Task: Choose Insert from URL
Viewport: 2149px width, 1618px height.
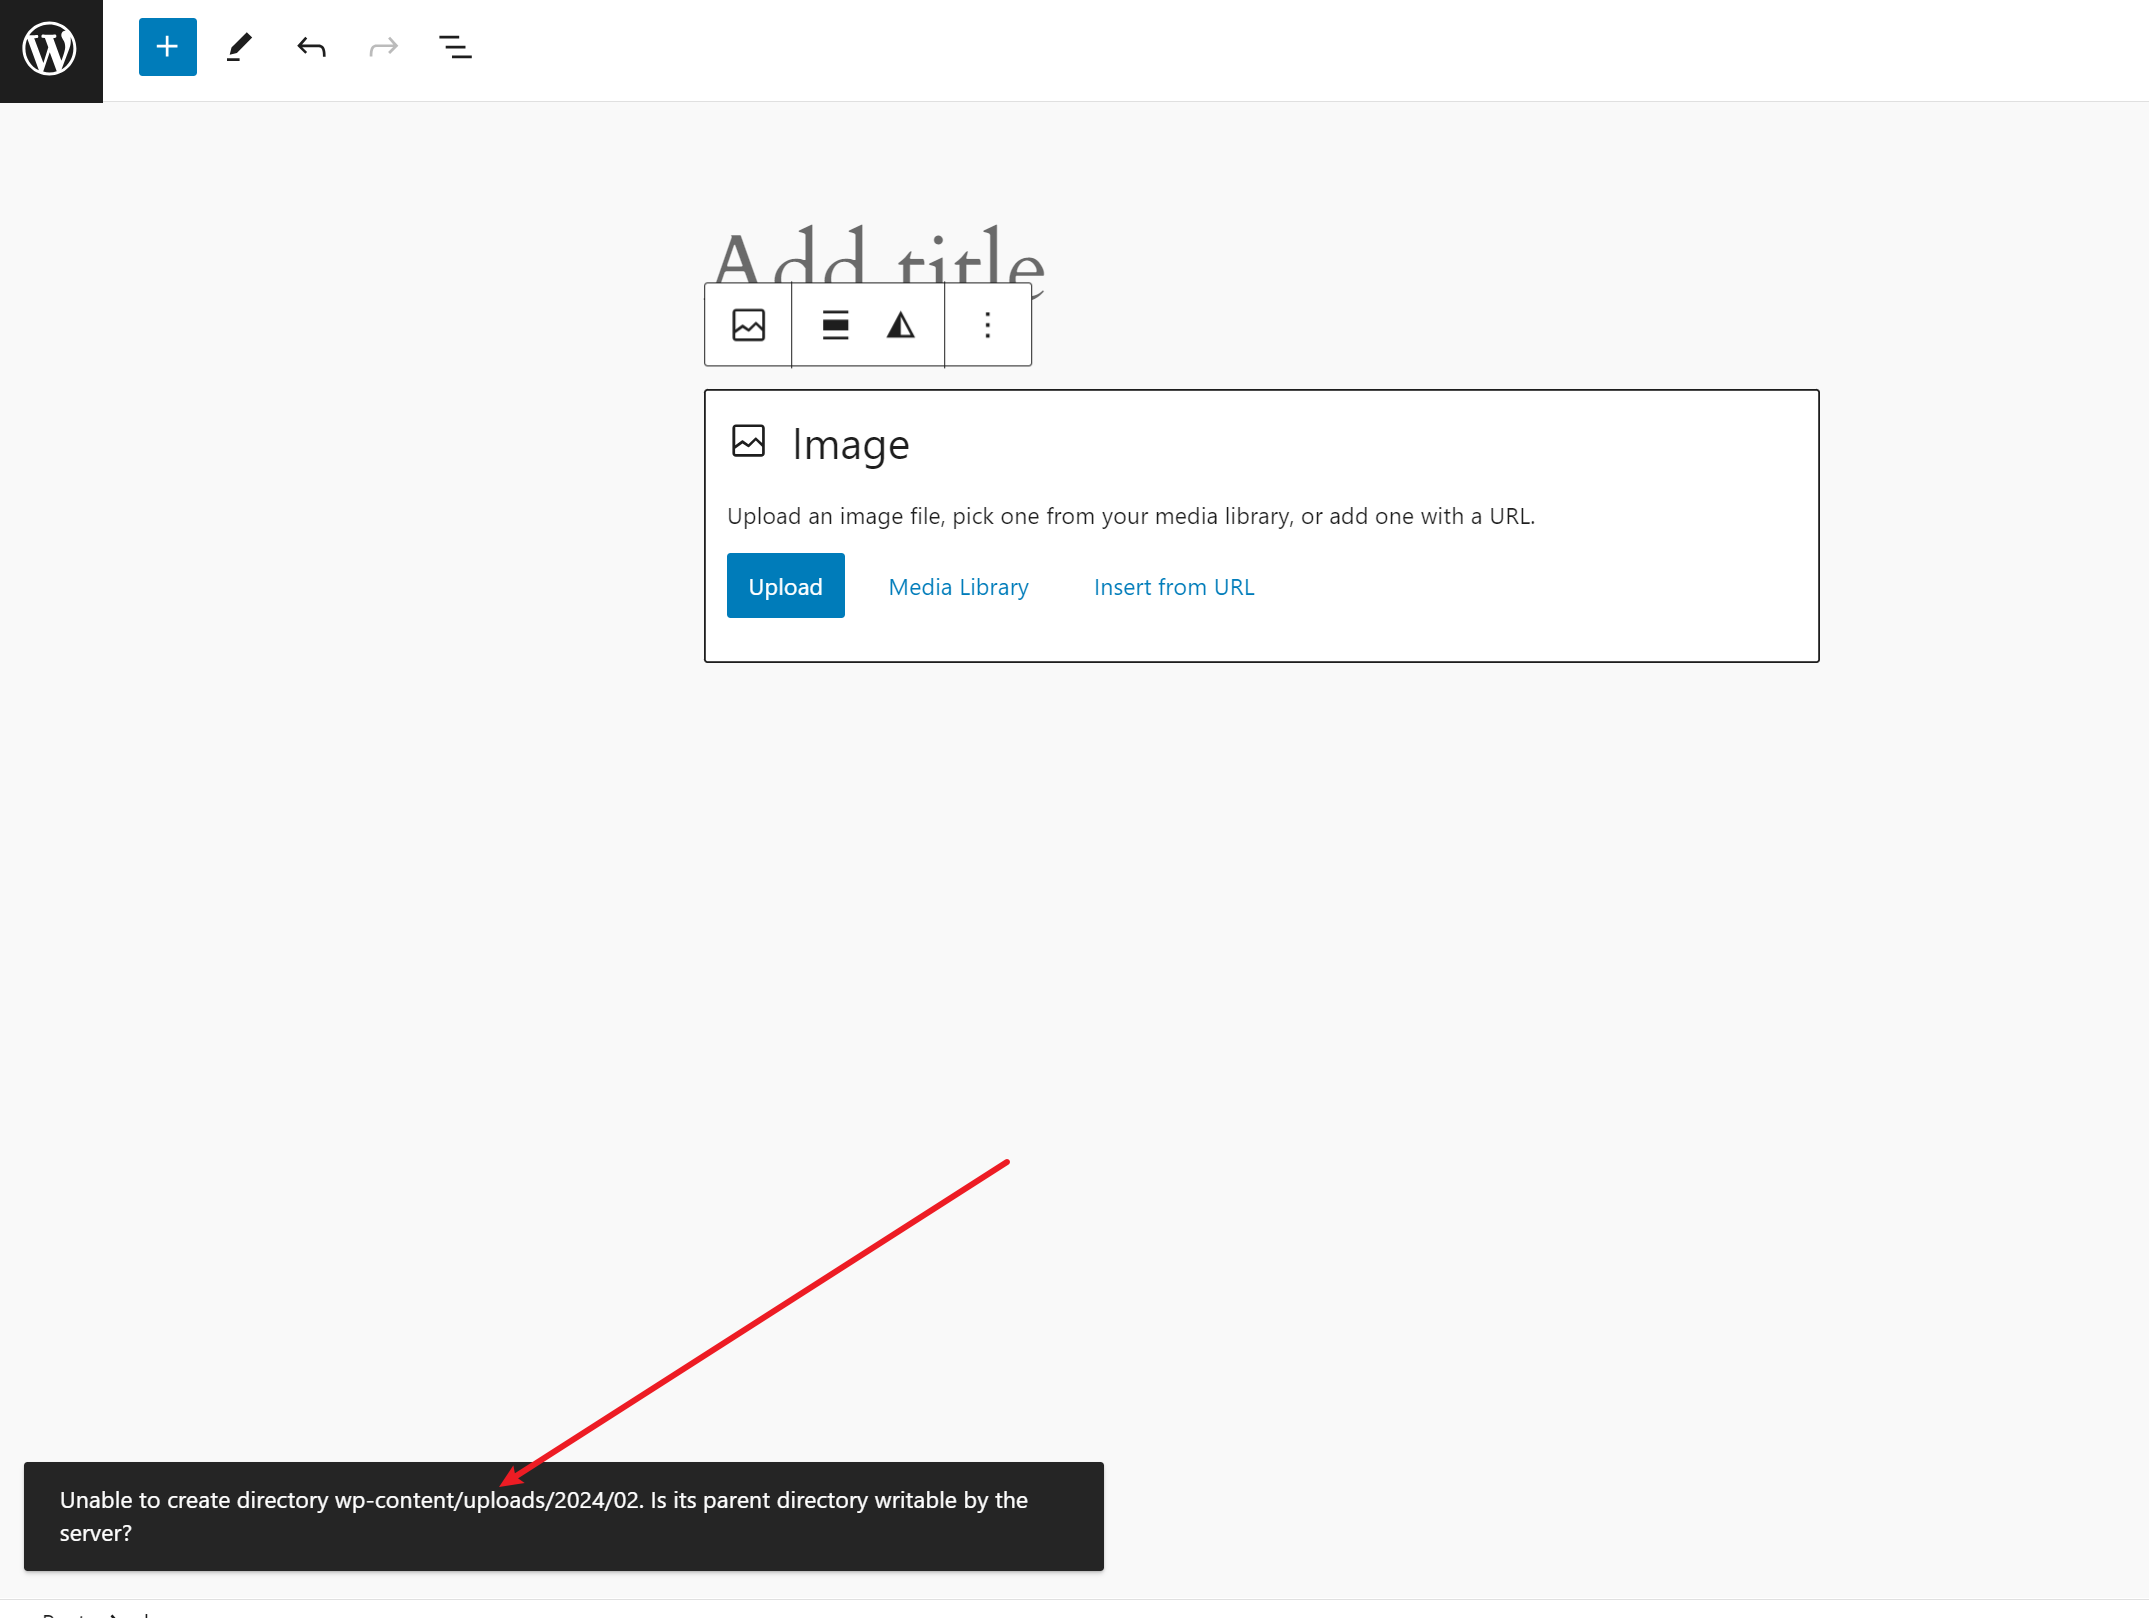Action: [x=1173, y=587]
